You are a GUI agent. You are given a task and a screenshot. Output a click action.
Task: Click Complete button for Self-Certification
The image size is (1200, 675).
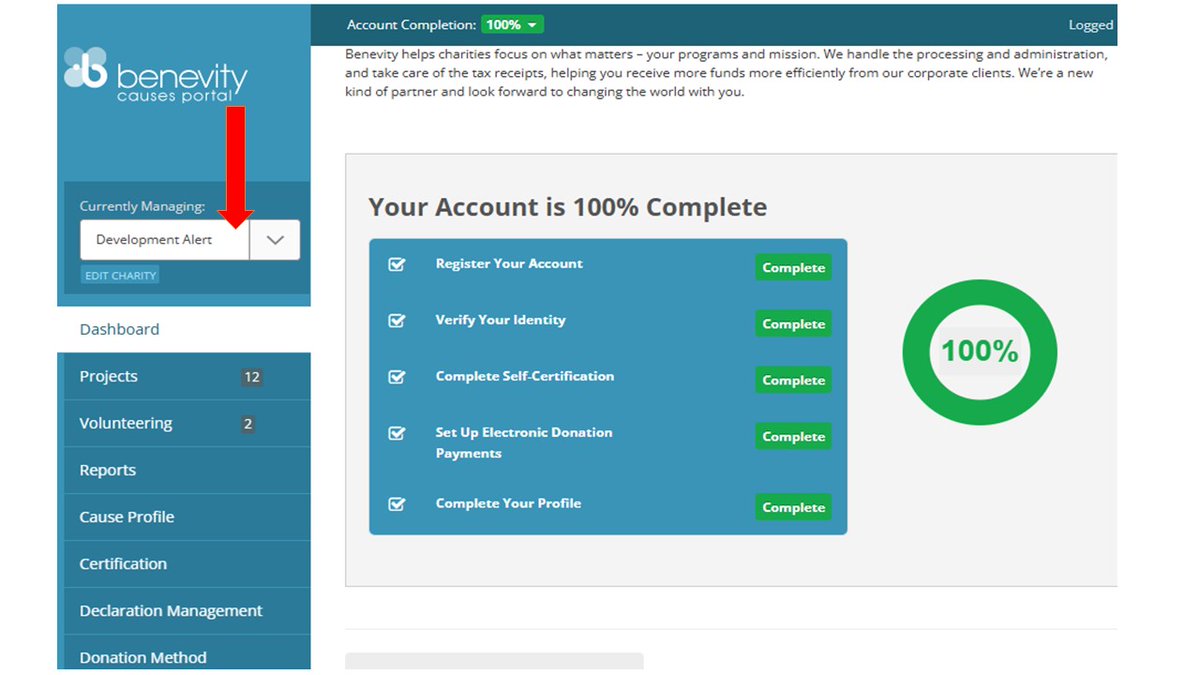click(x=793, y=380)
